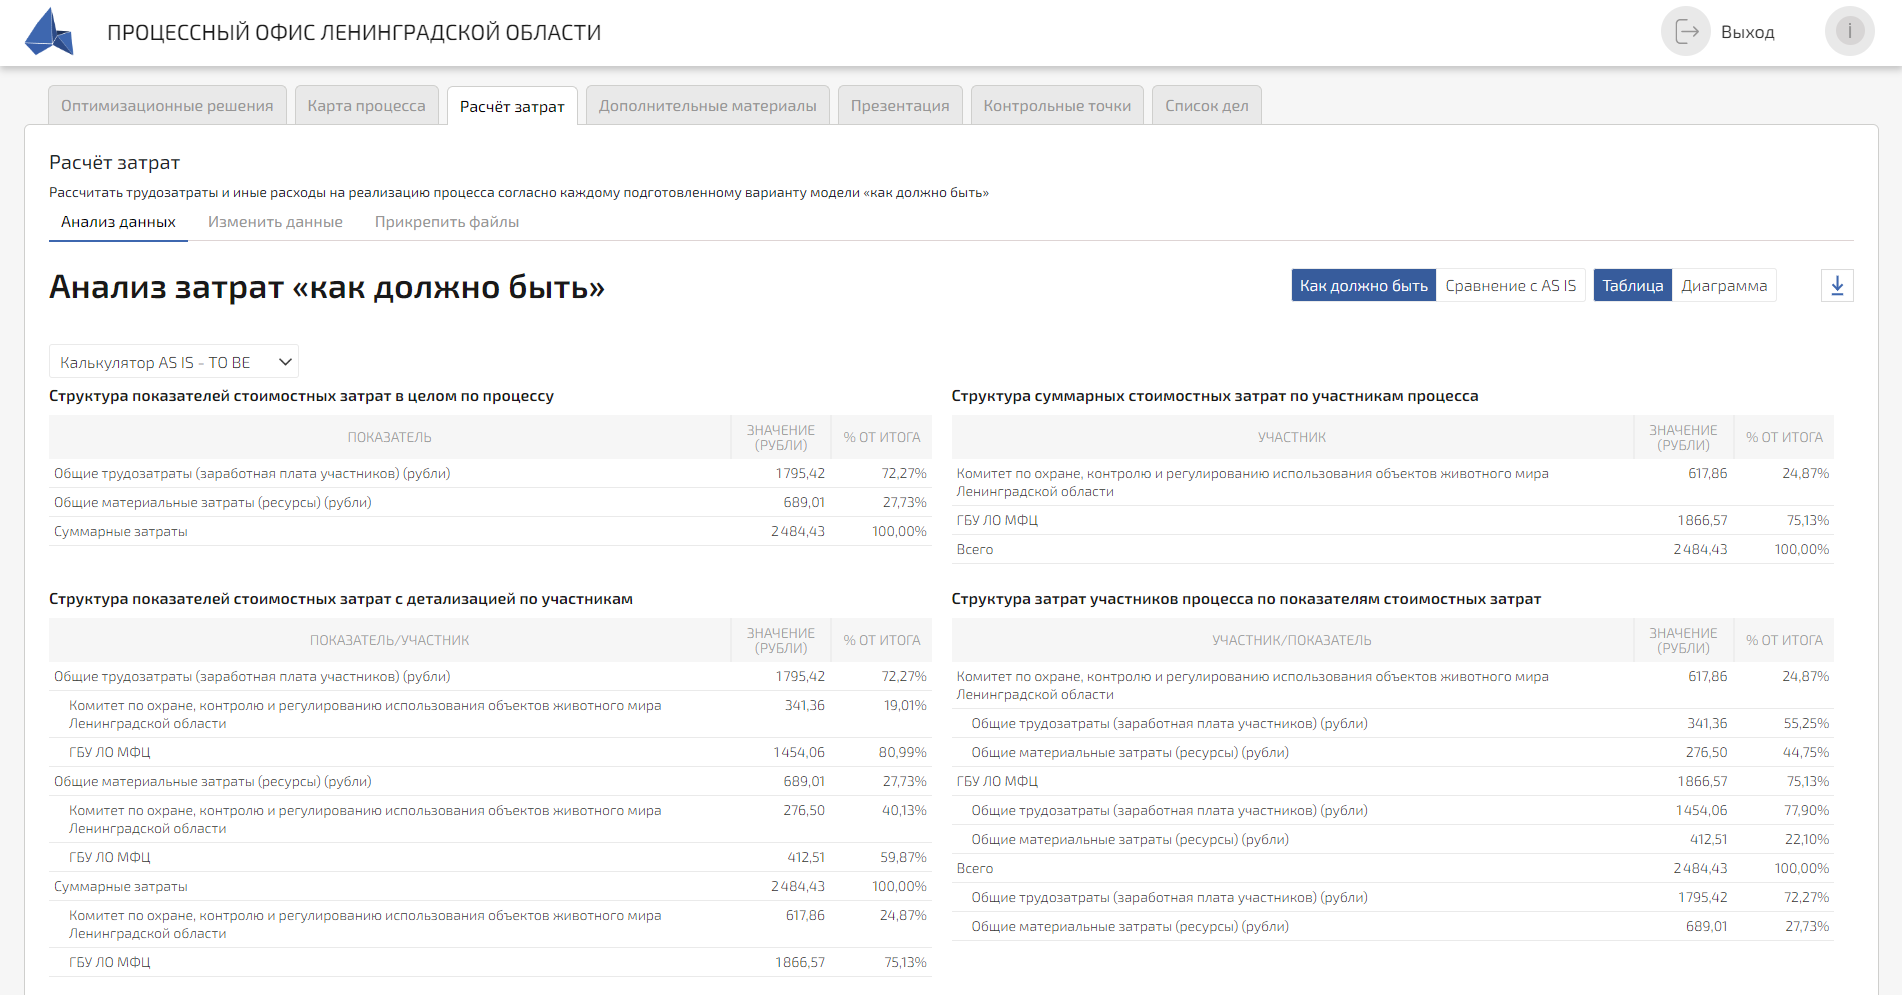Viewport: 1902px width, 995px height.
Task: Click heading Структура суммарных стоимостных затрат по участникам процесса
Action: [x=1215, y=396]
